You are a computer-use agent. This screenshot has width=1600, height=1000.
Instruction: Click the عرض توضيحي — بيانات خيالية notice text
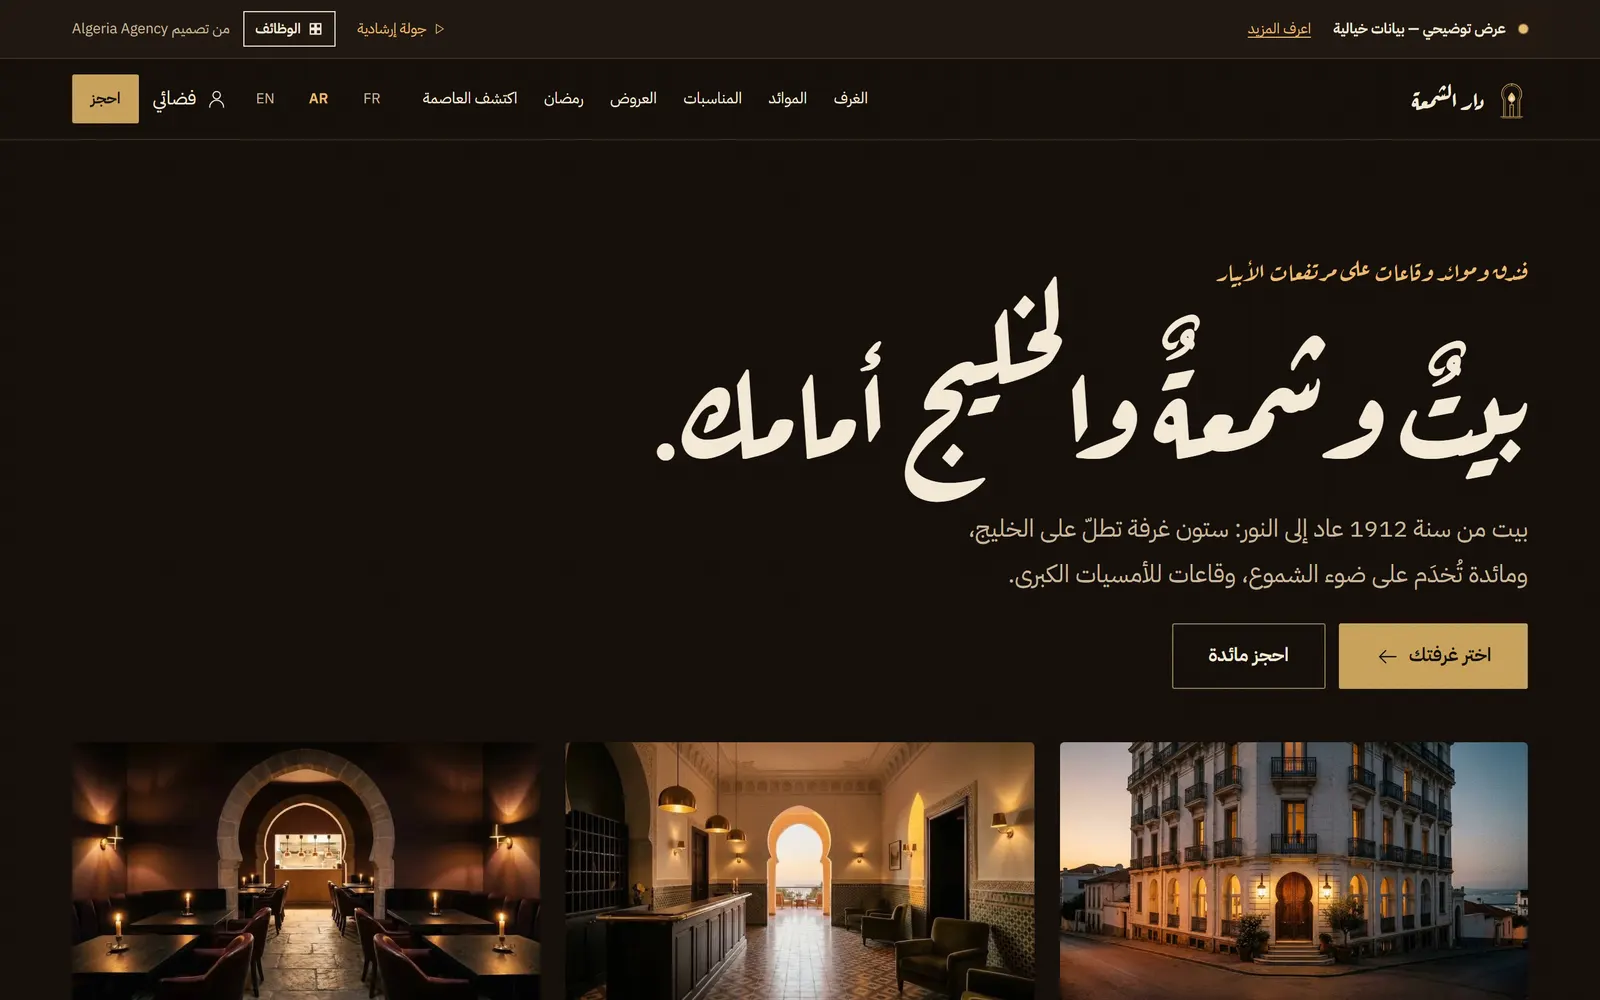(1419, 29)
